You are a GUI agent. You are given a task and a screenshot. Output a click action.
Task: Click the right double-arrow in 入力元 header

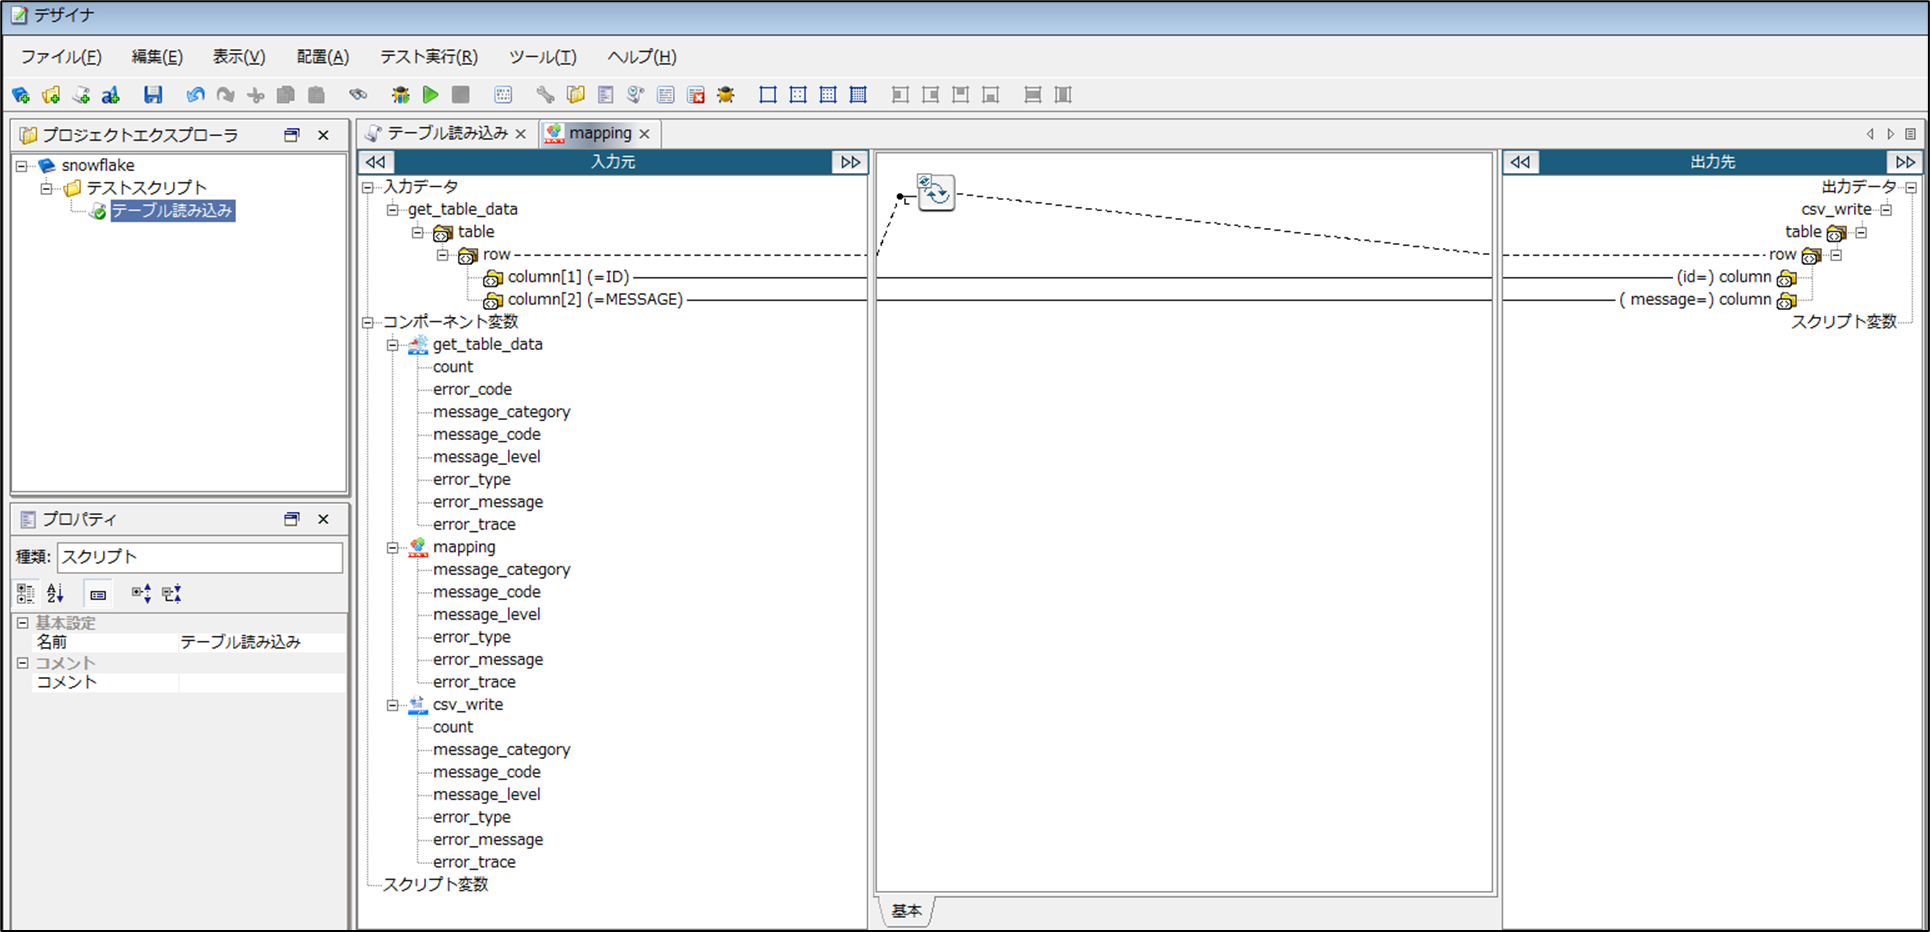pyautogui.click(x=850, y=162)
